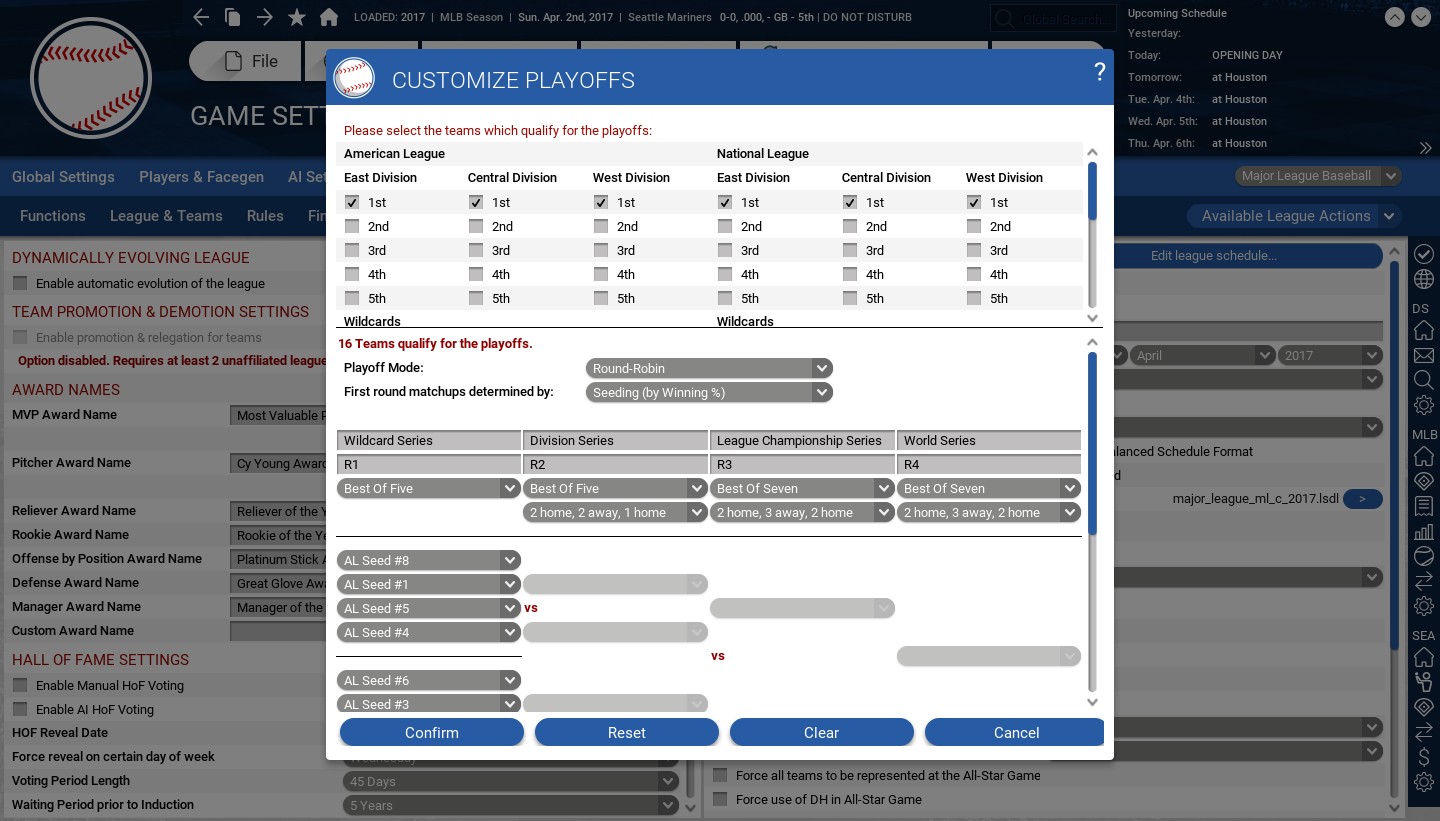
Task: Click the diamond icon under SEA section
Action: [1424, 707]
